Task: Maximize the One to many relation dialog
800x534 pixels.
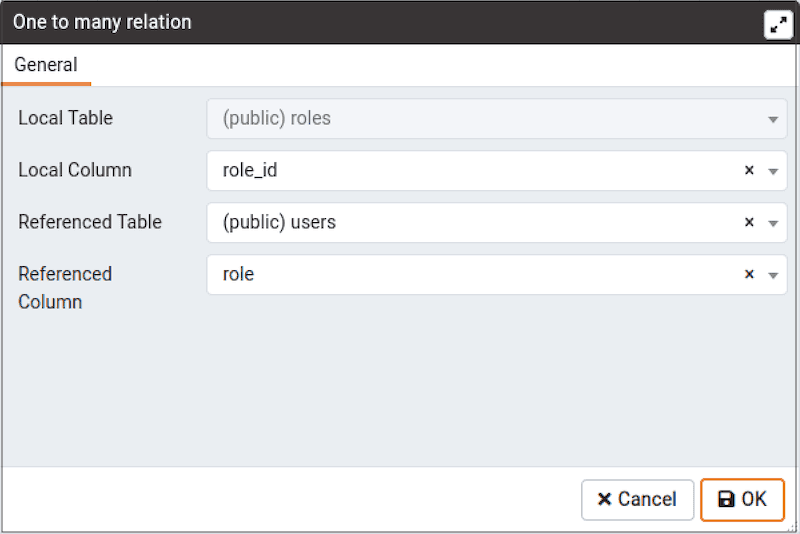Action: [x=778, y=23]
